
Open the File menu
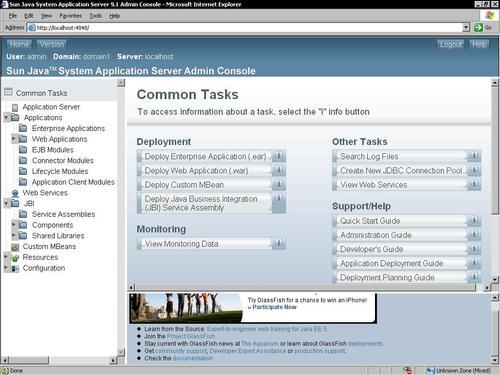[x=13, y=16]
